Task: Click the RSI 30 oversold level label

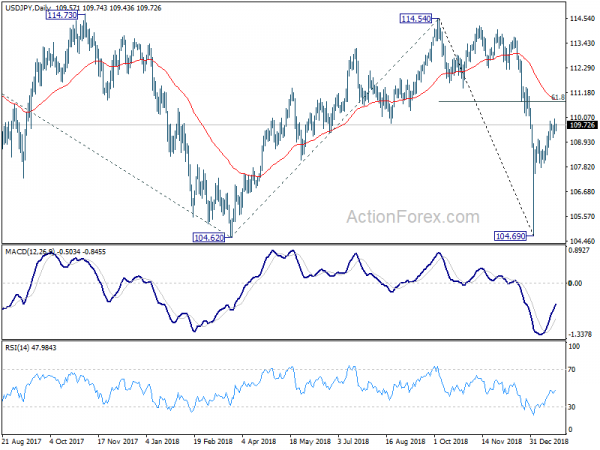Action: [x=572, y=407]
